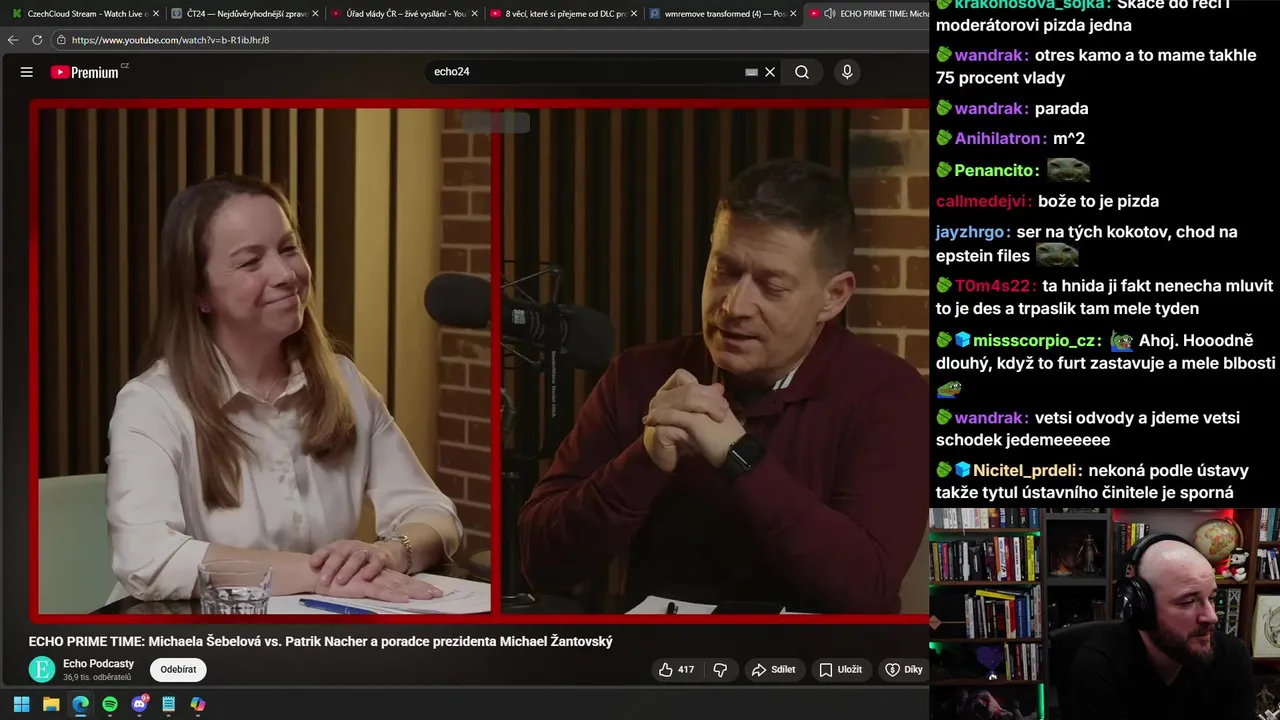The height and width of the screenshot is (720, 1280).
Task: Switch to 8 věcí DLC tab
Action: (x=563, y=14)
